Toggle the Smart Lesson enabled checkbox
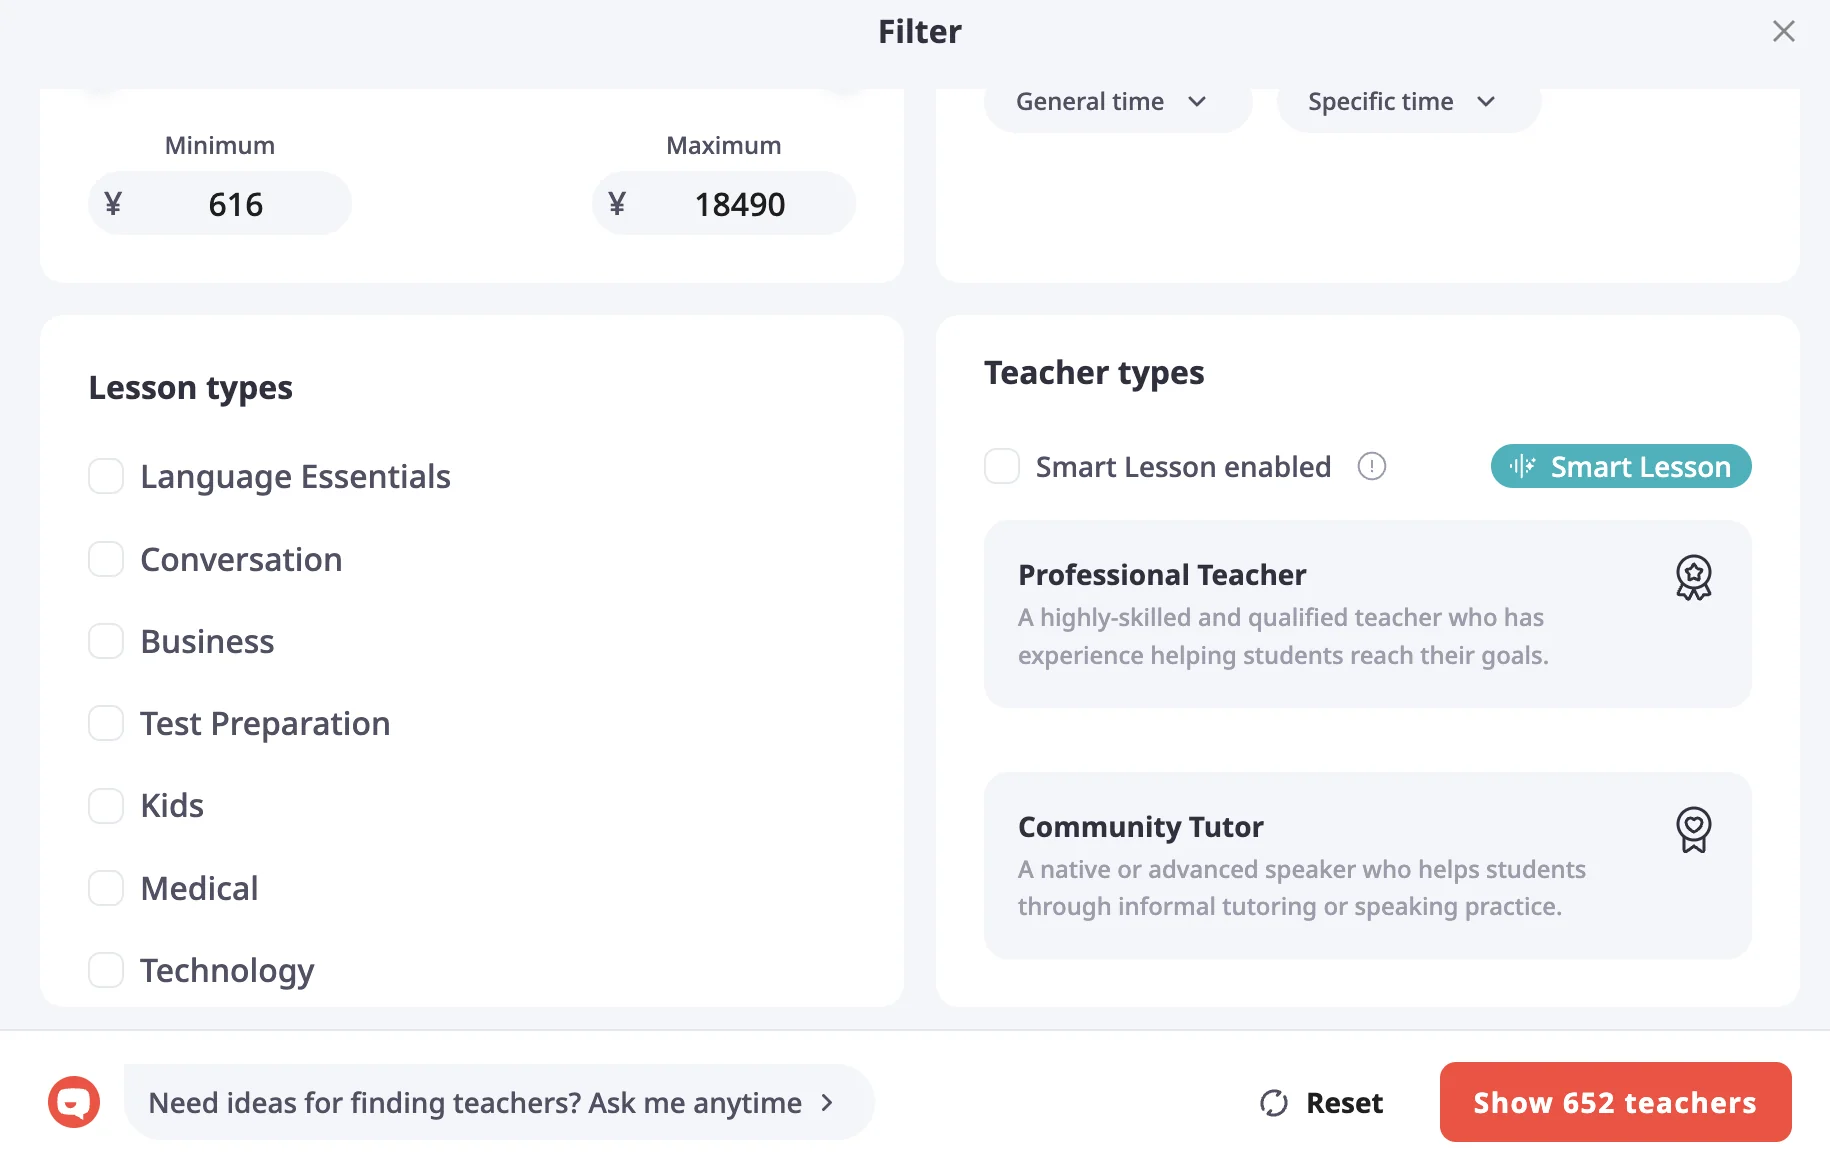Screen dimensions: 1830x1152 [1002, 466]
